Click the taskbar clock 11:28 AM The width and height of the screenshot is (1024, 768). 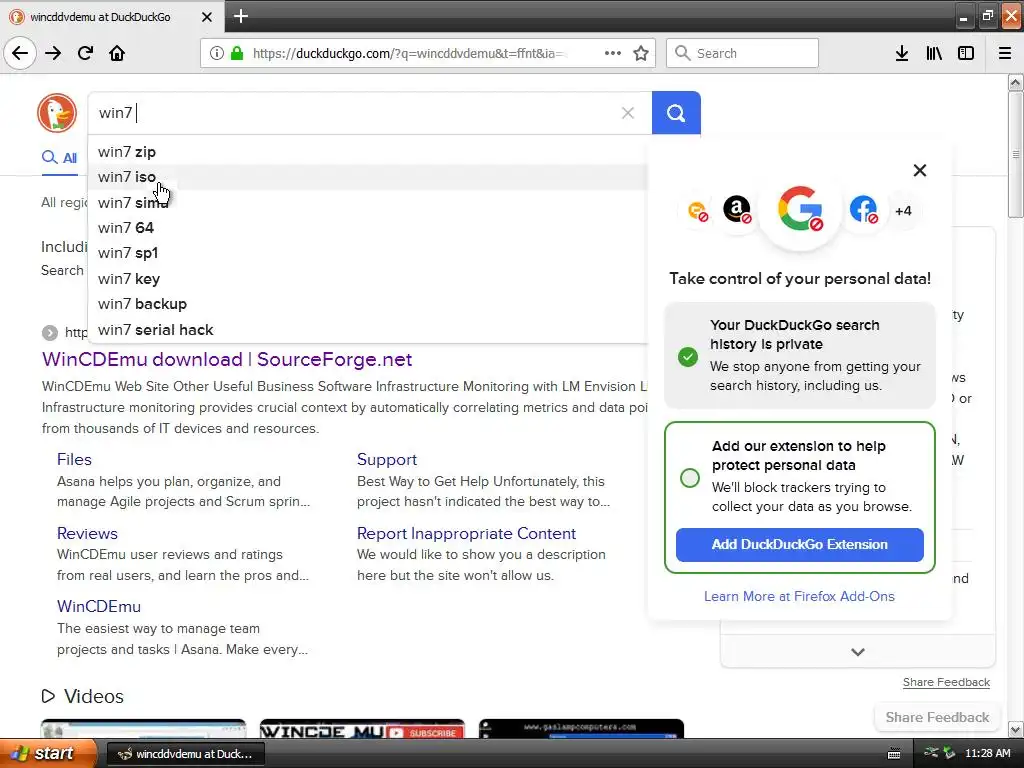tap(987, 753)
